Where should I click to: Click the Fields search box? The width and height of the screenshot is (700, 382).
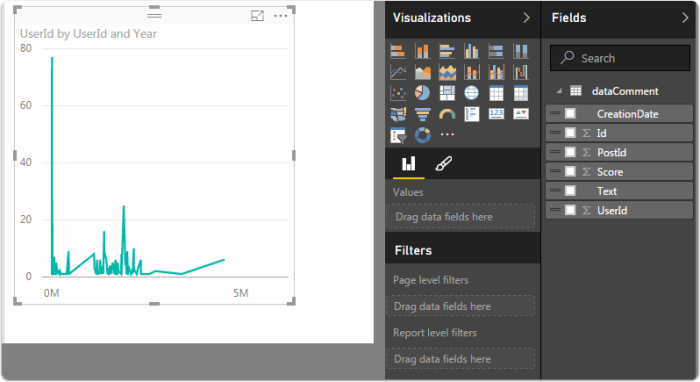tap(620, 58)
